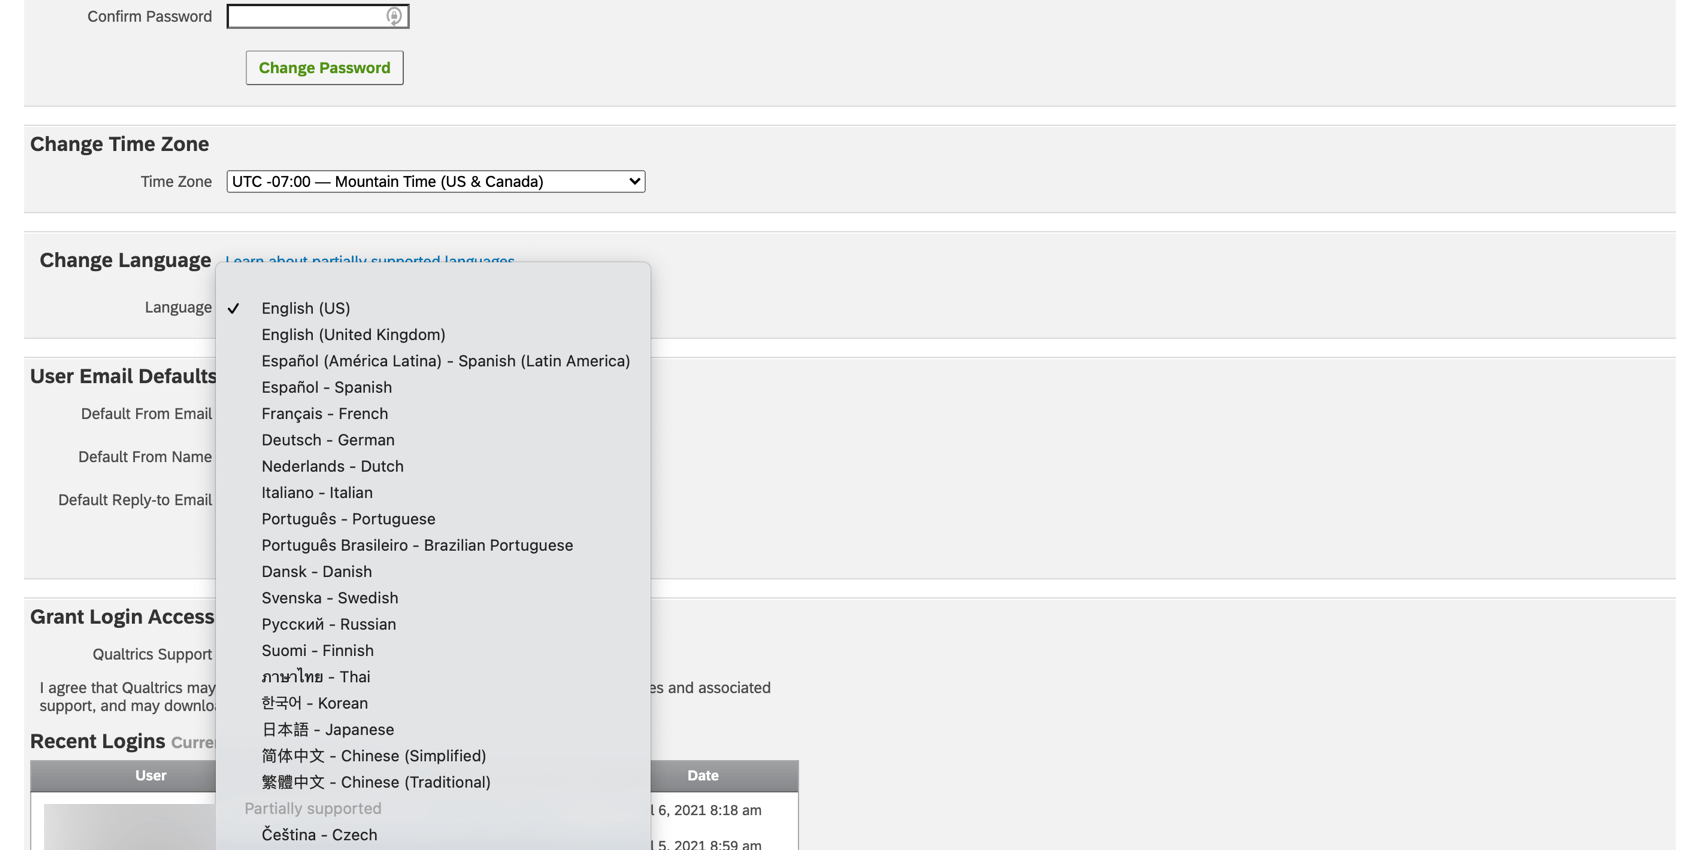
Task: Pick the Thai language option
Action: pyautogui.click(x=315, y=677)
